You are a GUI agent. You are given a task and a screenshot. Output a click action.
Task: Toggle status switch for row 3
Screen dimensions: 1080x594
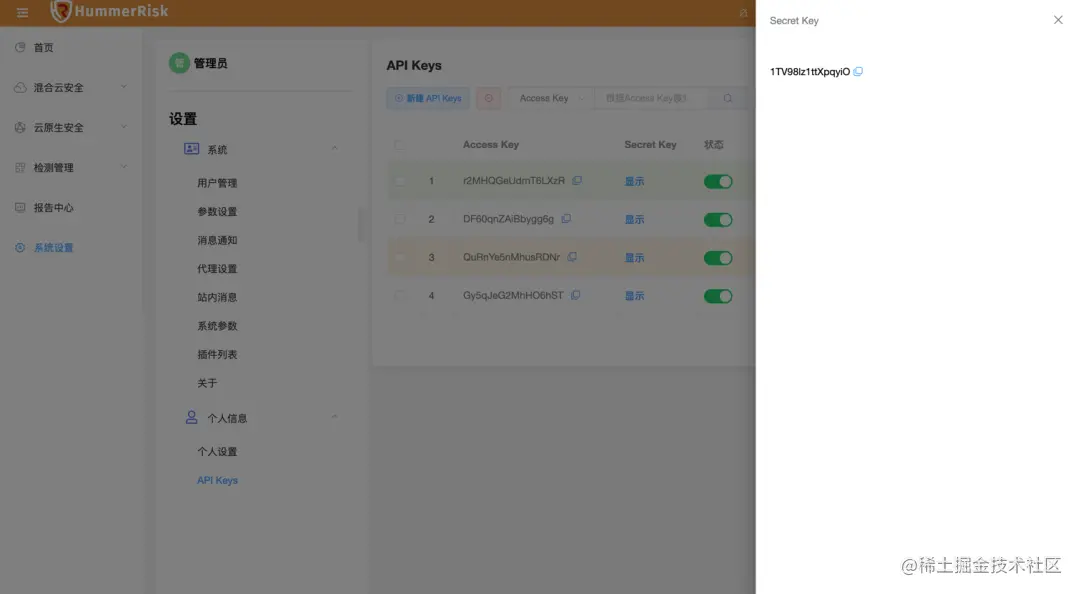718,258
